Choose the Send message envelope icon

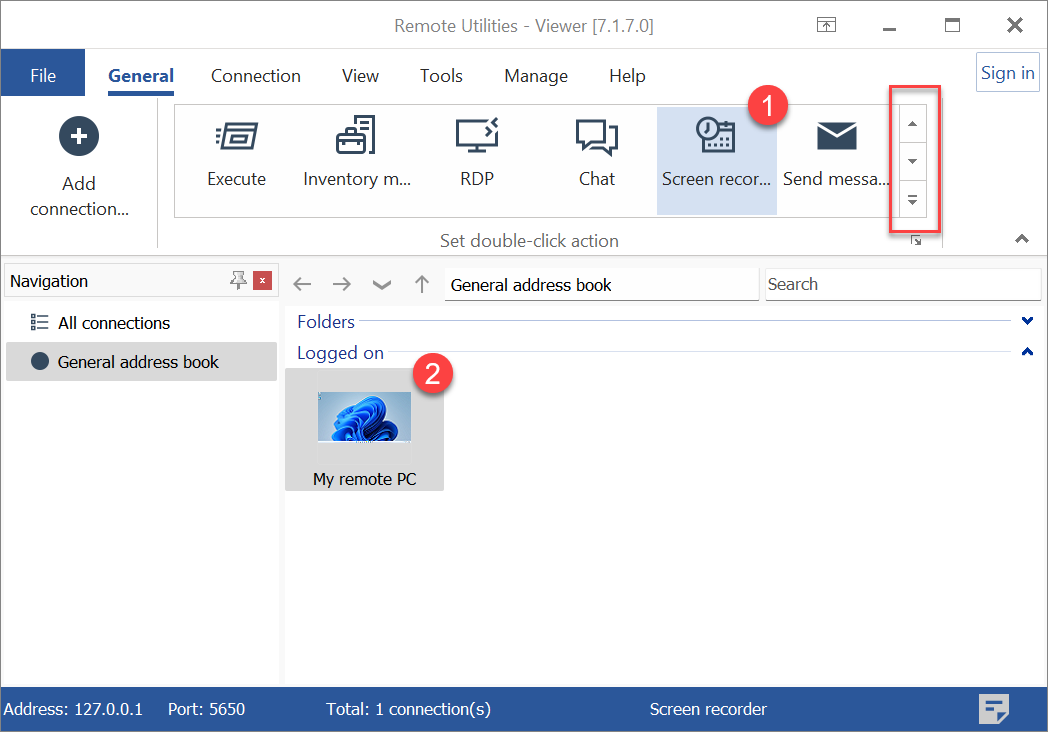836,137
